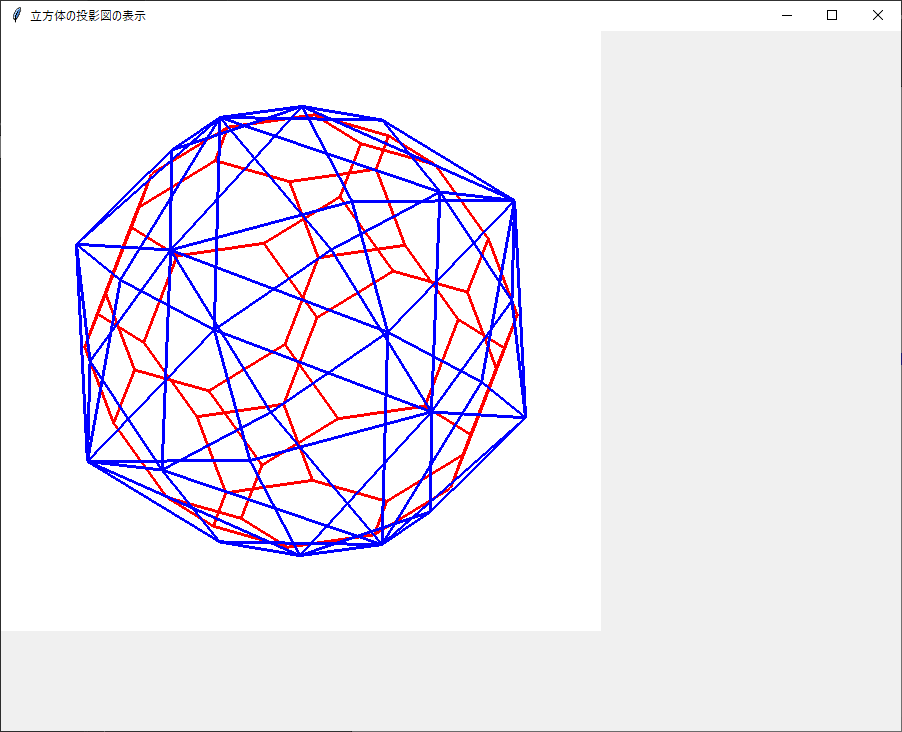Close the 立方体の投影図の表示 window
Screen dimensions: 902x732
tap(877, 16)
